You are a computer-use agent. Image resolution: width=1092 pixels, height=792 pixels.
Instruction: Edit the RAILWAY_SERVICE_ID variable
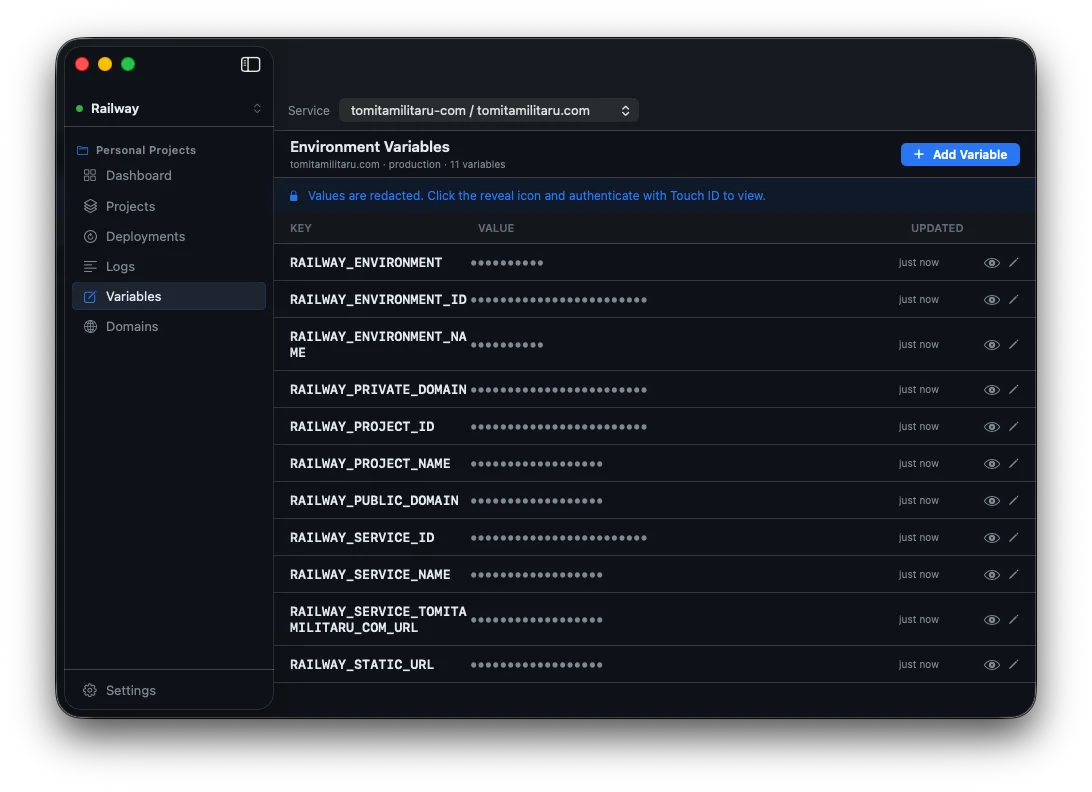(x=1014, y=537)
